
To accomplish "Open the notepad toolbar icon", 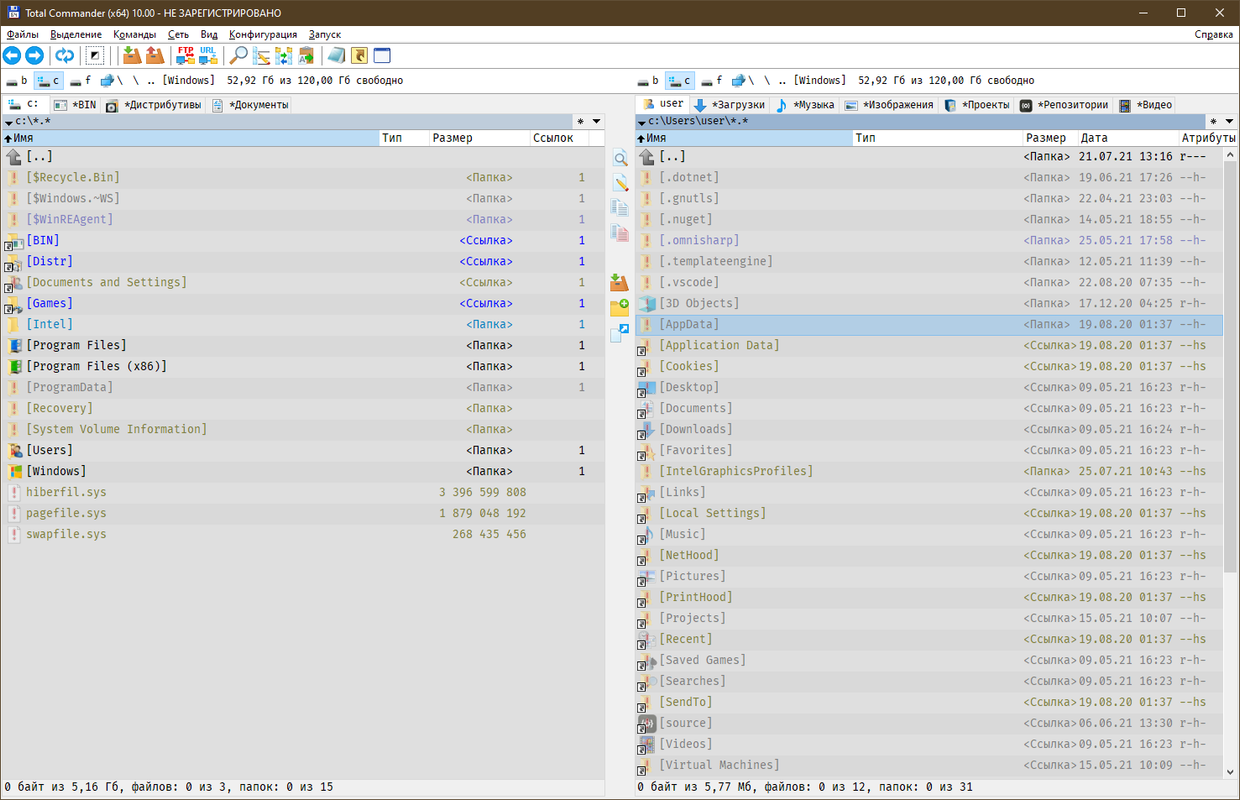I will tap(336, 56).
